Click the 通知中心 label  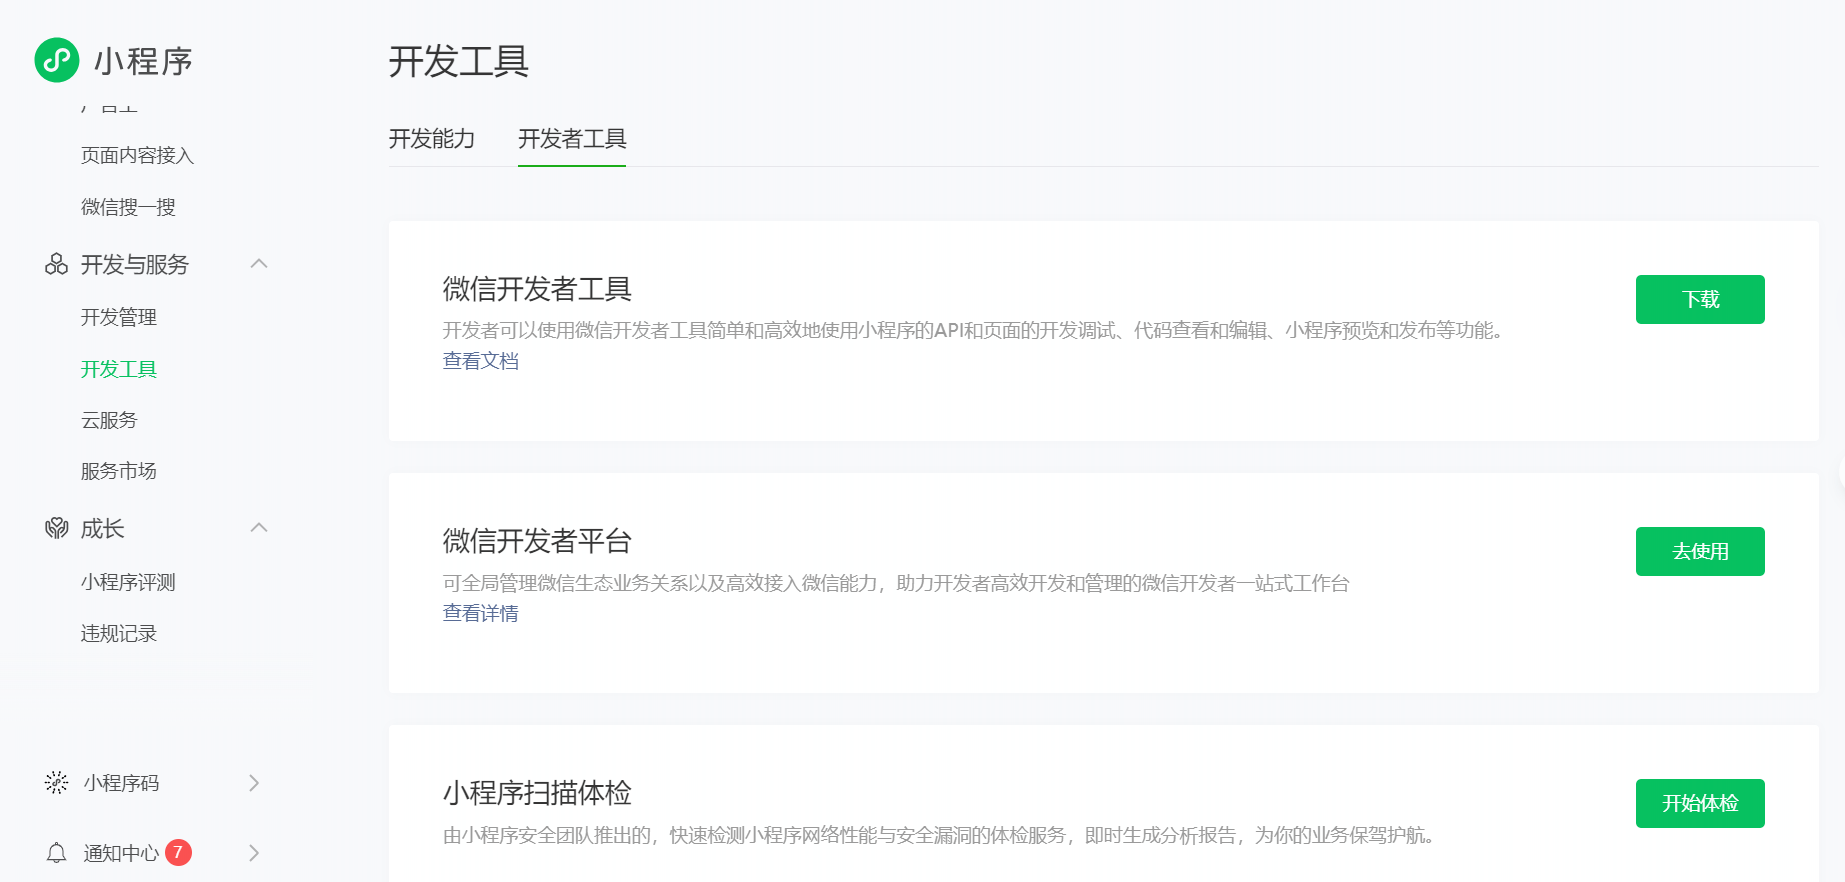click(121, 853)
